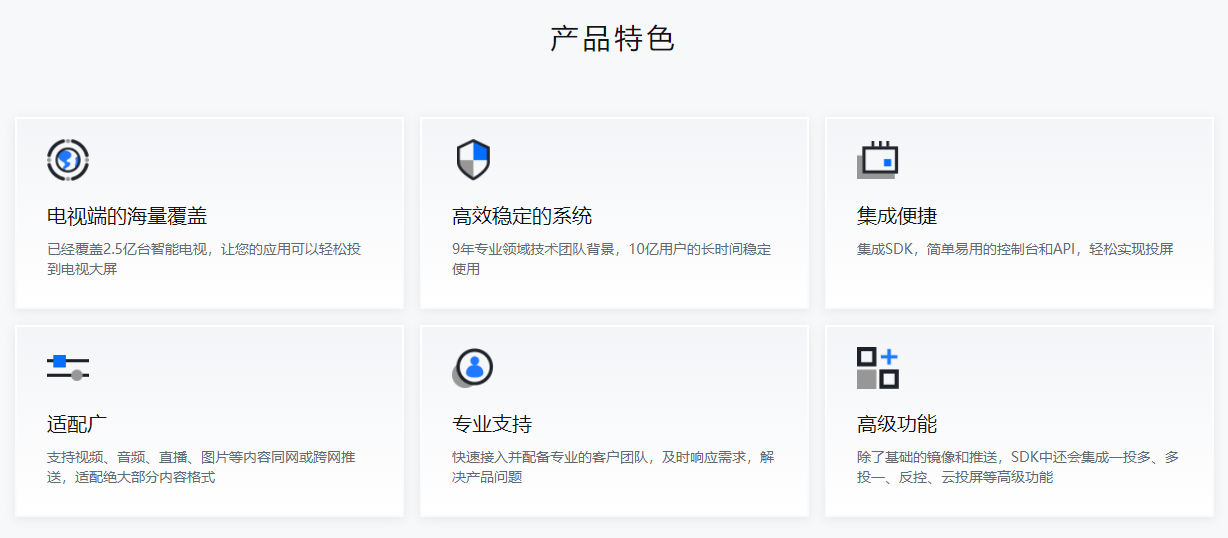Click the squares-plus icon above 高级功能

[x=877, y=367]
